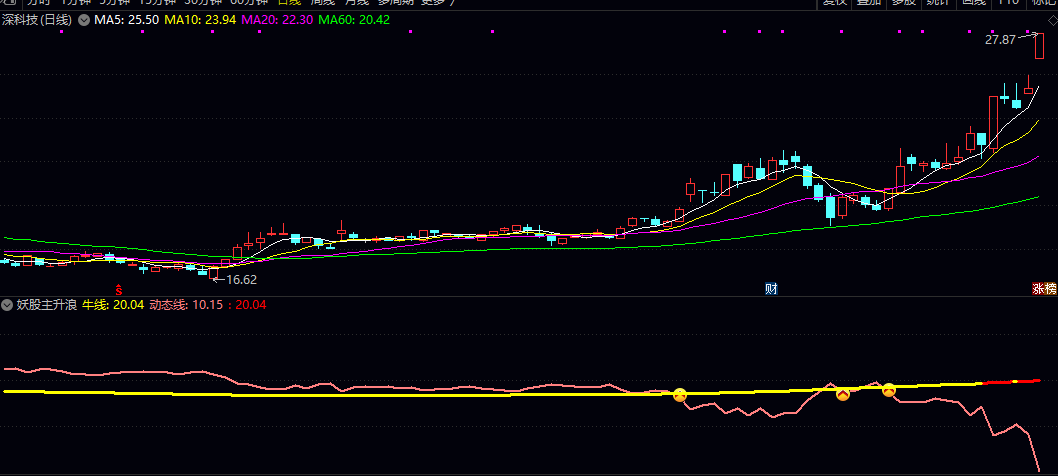The width and height of the screenshot is (1058, 476).
Task: Open the F10 company info
Action: 1008,2
